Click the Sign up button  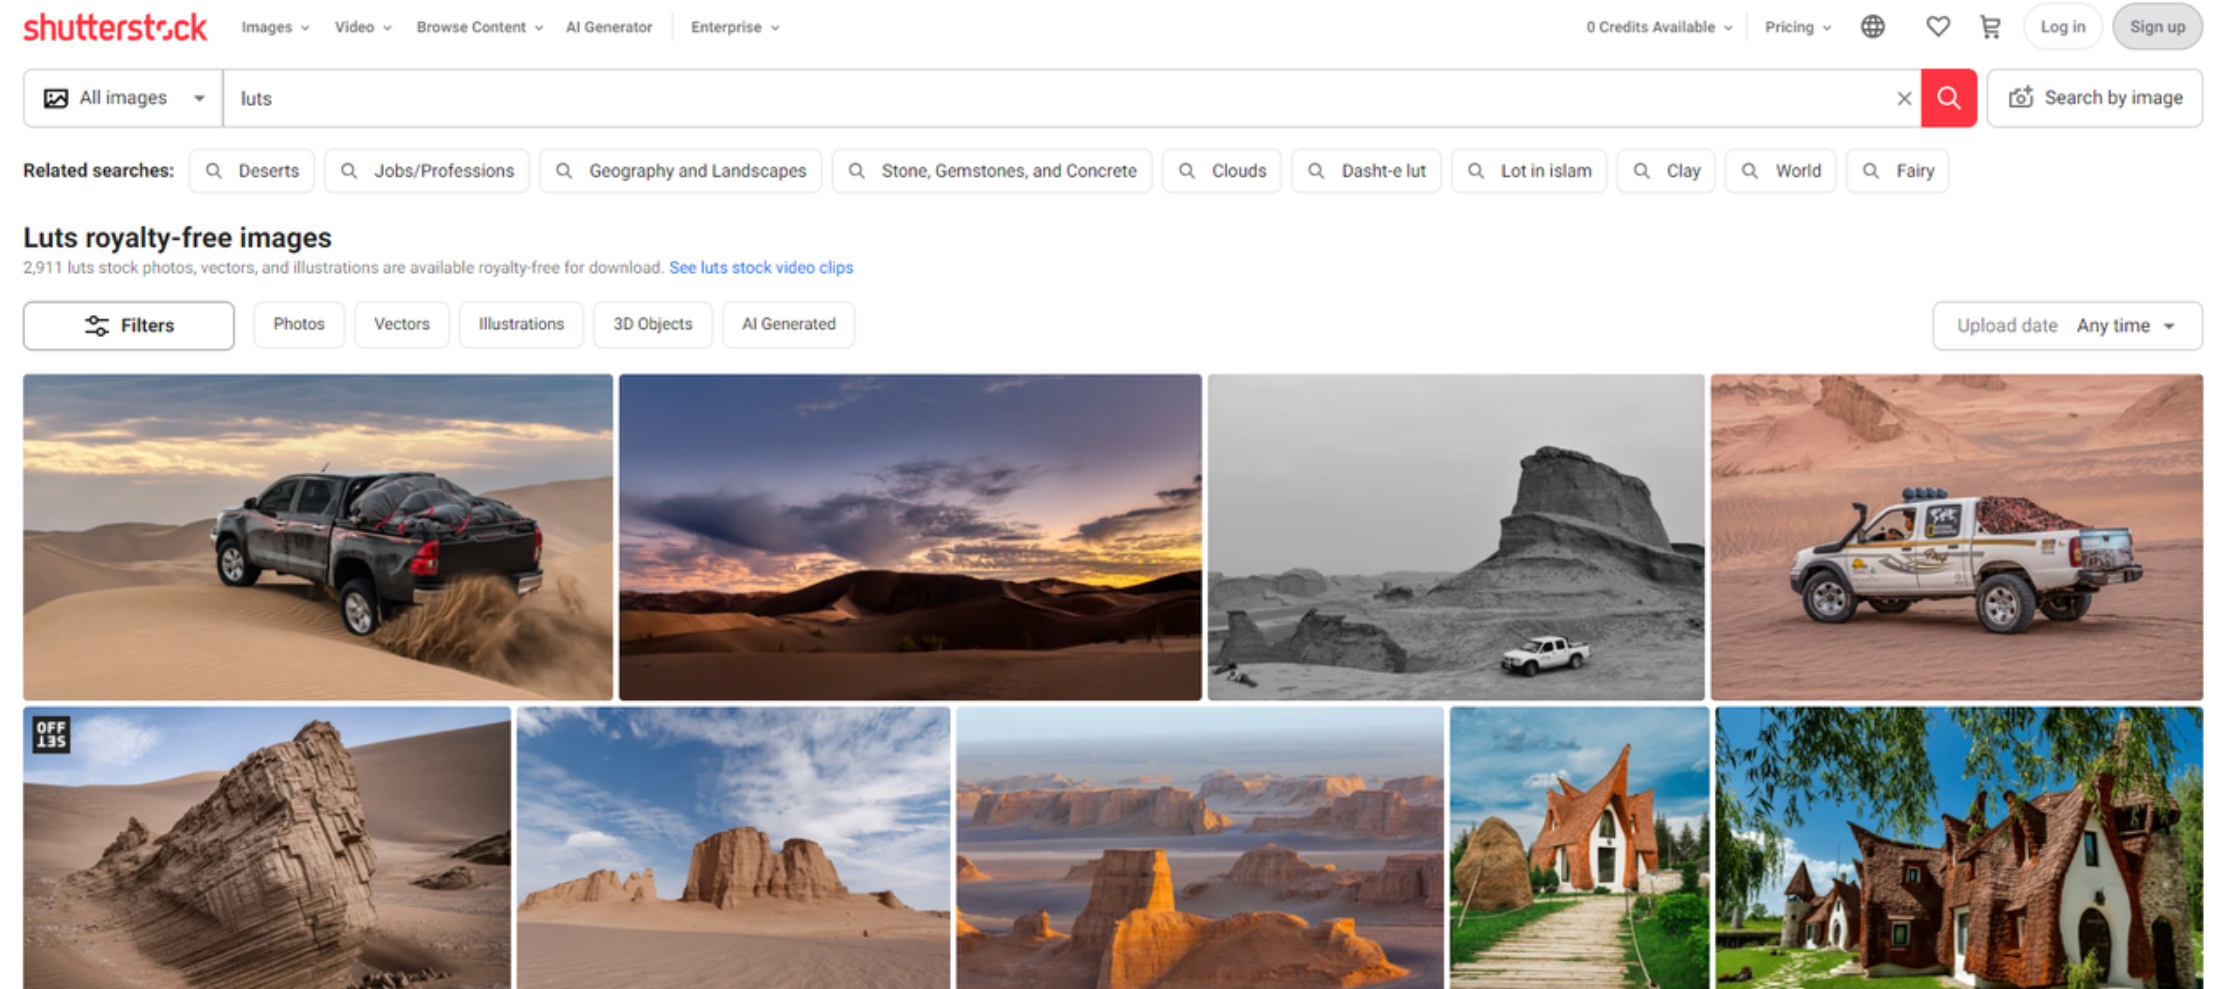tap(2157, 27)
